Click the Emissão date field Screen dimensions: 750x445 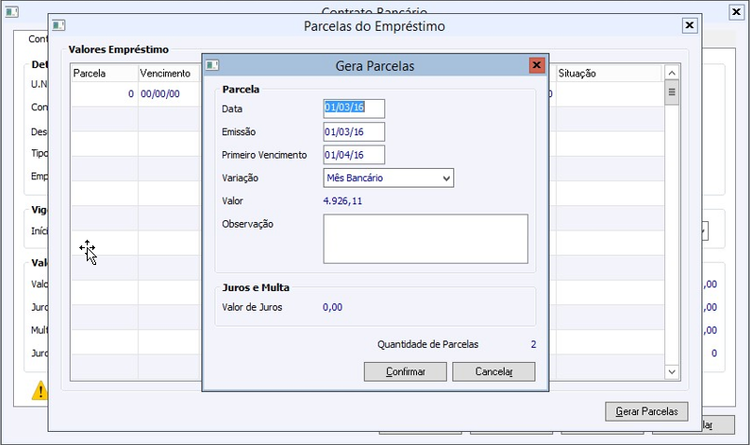click(353, 131)
